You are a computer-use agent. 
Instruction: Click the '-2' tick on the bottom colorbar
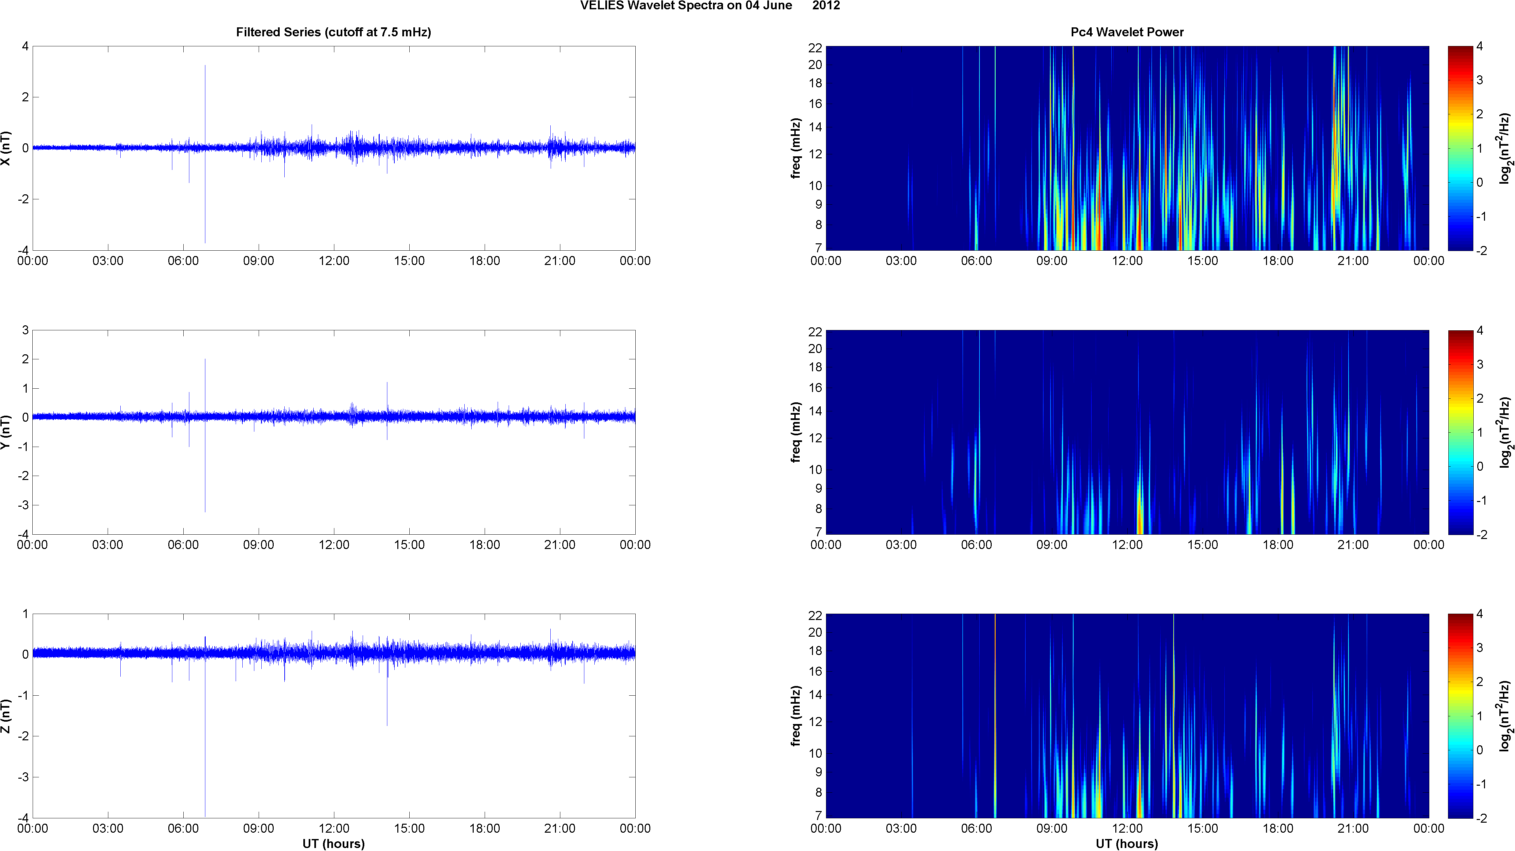tap(1481, 818)
